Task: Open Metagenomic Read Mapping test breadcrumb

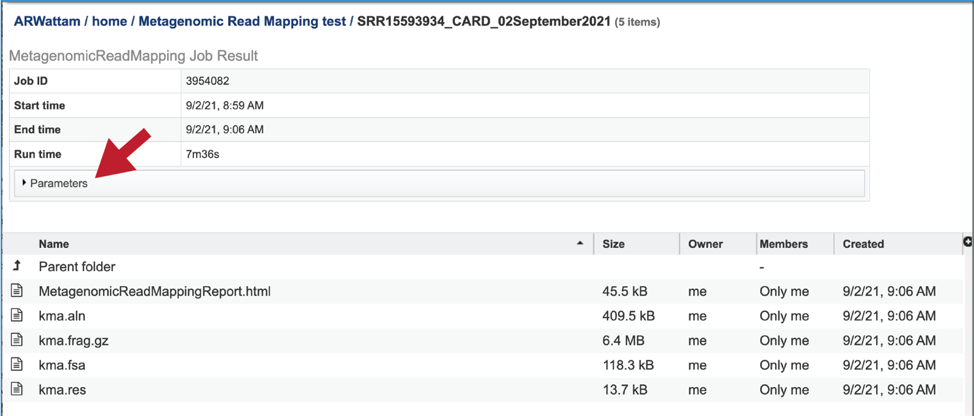Action: click(242, 22)
